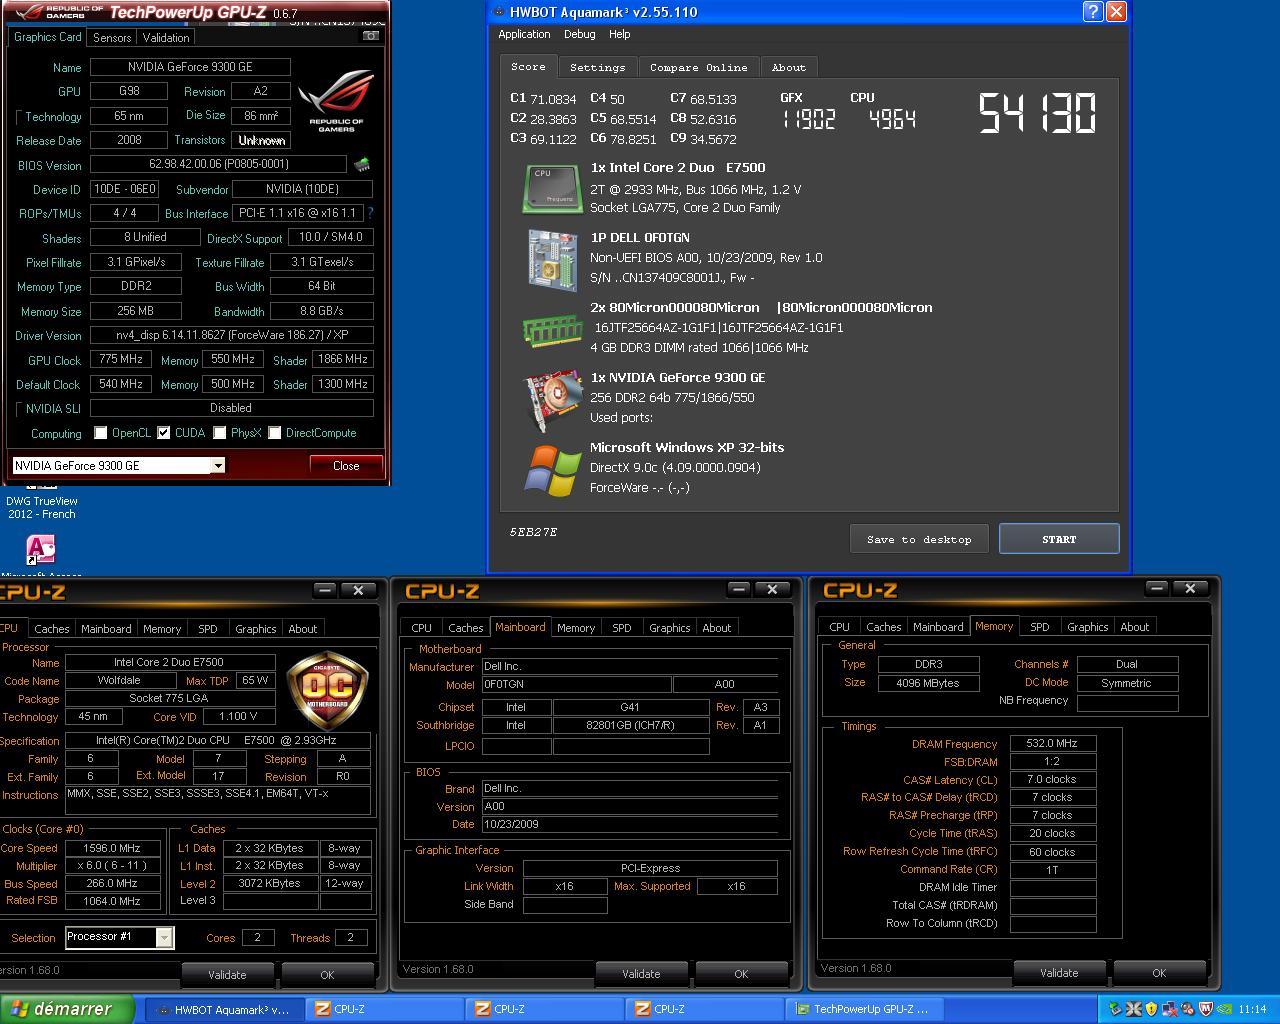Click Validate in CPU-Z Memory window
The image size is (1280, 1024).
pyautogui.click(x=1059, y=972)
